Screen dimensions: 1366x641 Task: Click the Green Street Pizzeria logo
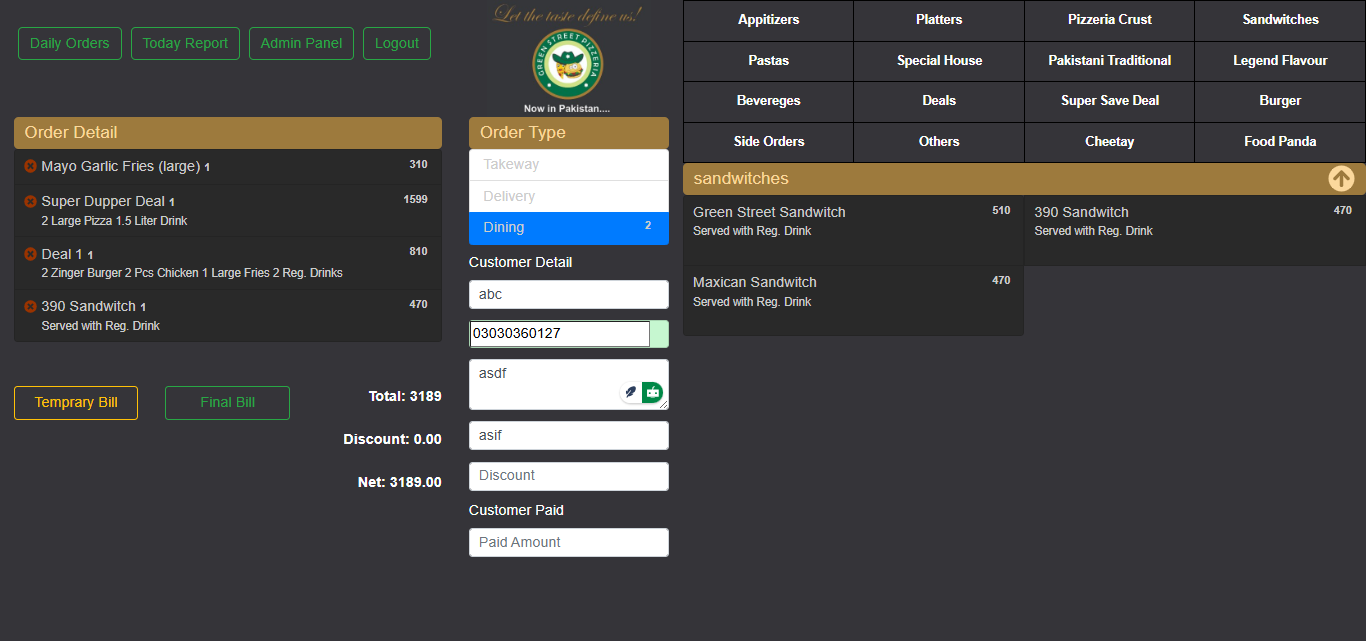click(567, 65)
